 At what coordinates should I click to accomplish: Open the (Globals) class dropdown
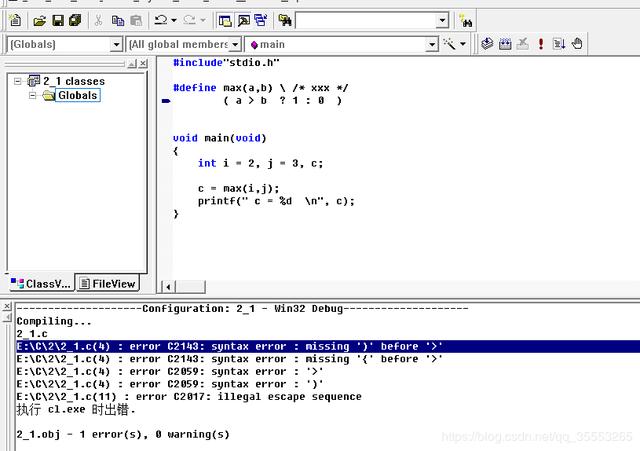(x=116, y=44)
